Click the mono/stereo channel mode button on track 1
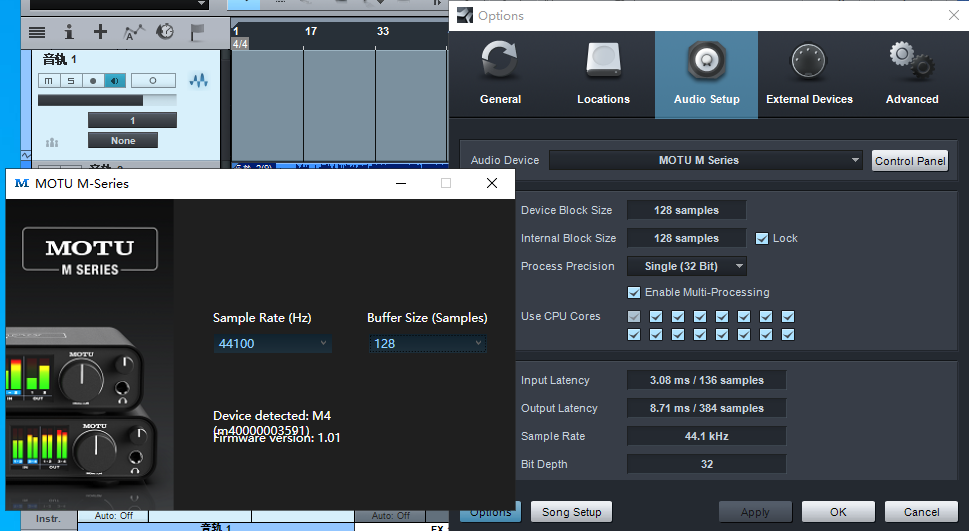The height and width of the screenshot is (531, 969). pos(153,81)
